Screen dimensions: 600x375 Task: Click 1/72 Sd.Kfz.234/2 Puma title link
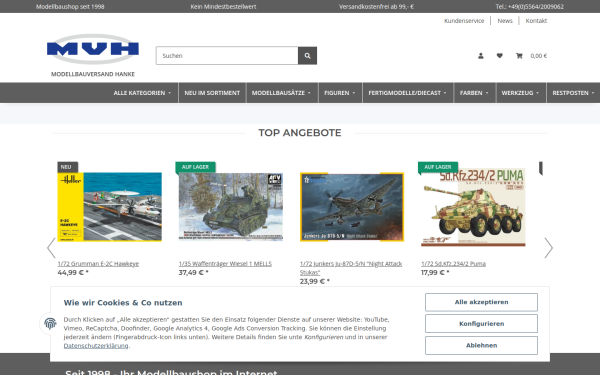453,264
